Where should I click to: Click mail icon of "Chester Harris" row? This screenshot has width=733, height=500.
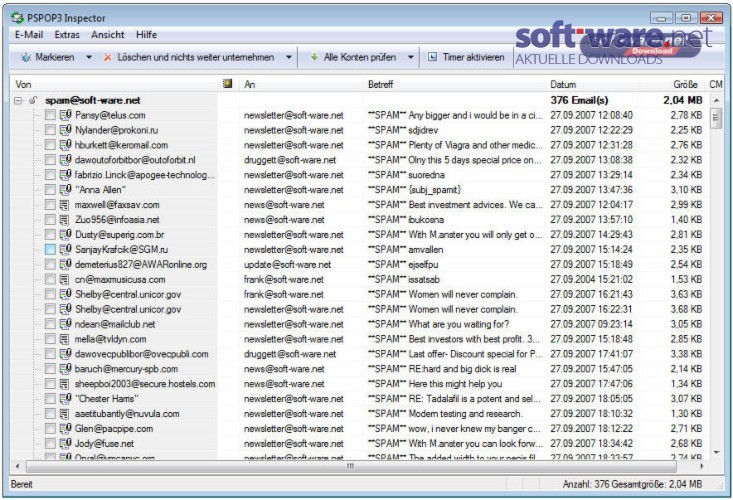point(65,399)
